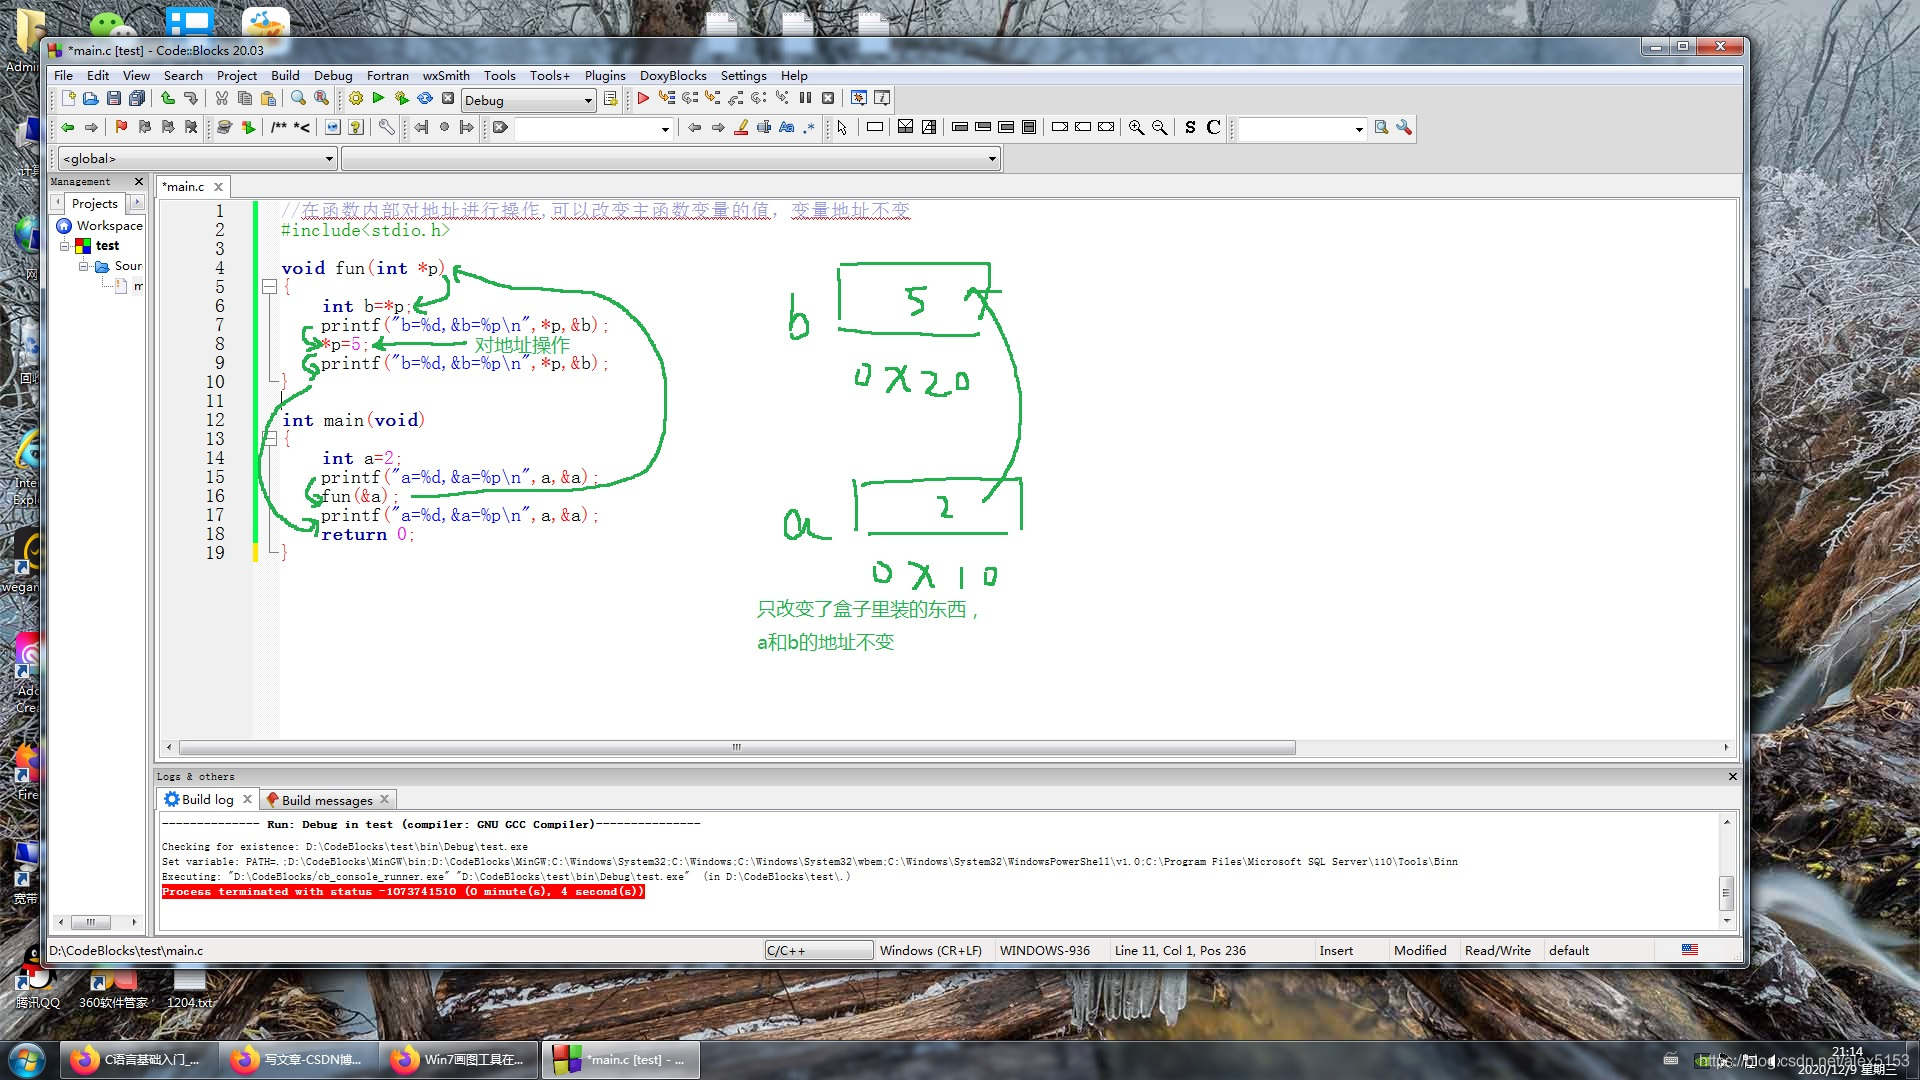This screenshot has height=1080, width=1920.
Task: Switch to Build messages tab
Action: [x=326, y=800]
